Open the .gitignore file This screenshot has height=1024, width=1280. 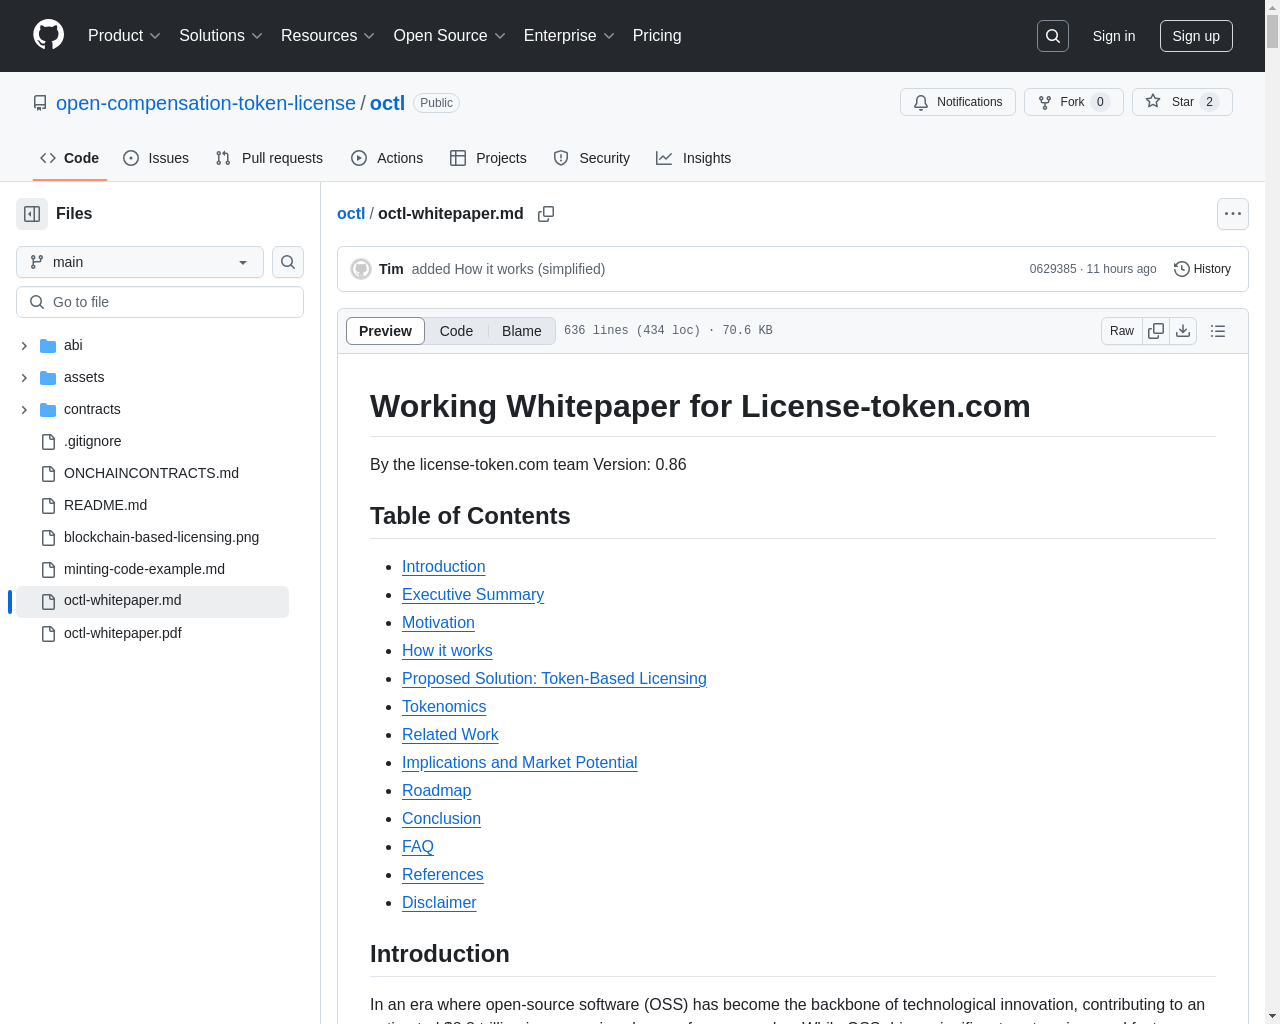point(93,441)
